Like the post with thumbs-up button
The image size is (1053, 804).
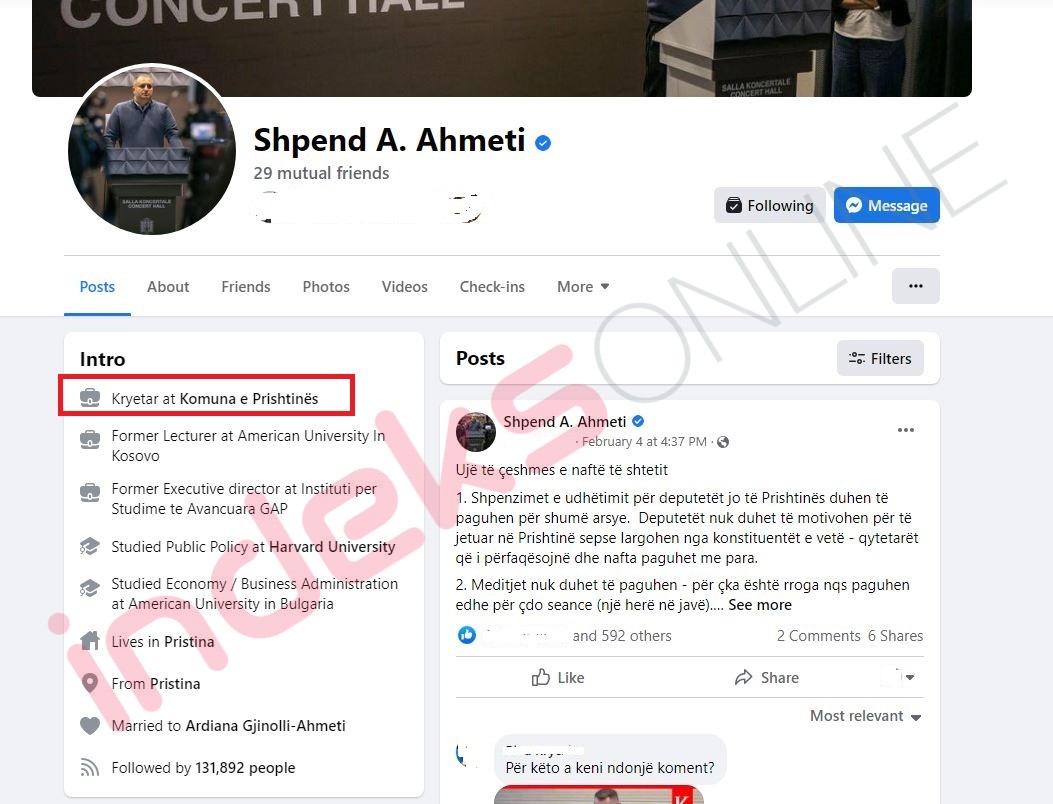(558, 677)
